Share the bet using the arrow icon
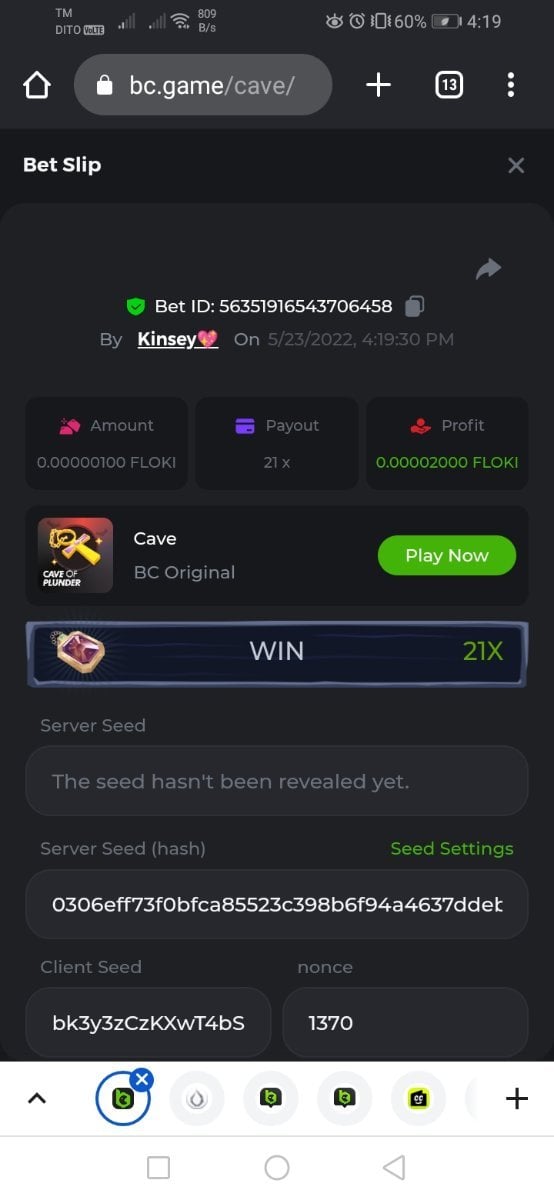The height and width of the screenshot is (1200, 554). 488,268
